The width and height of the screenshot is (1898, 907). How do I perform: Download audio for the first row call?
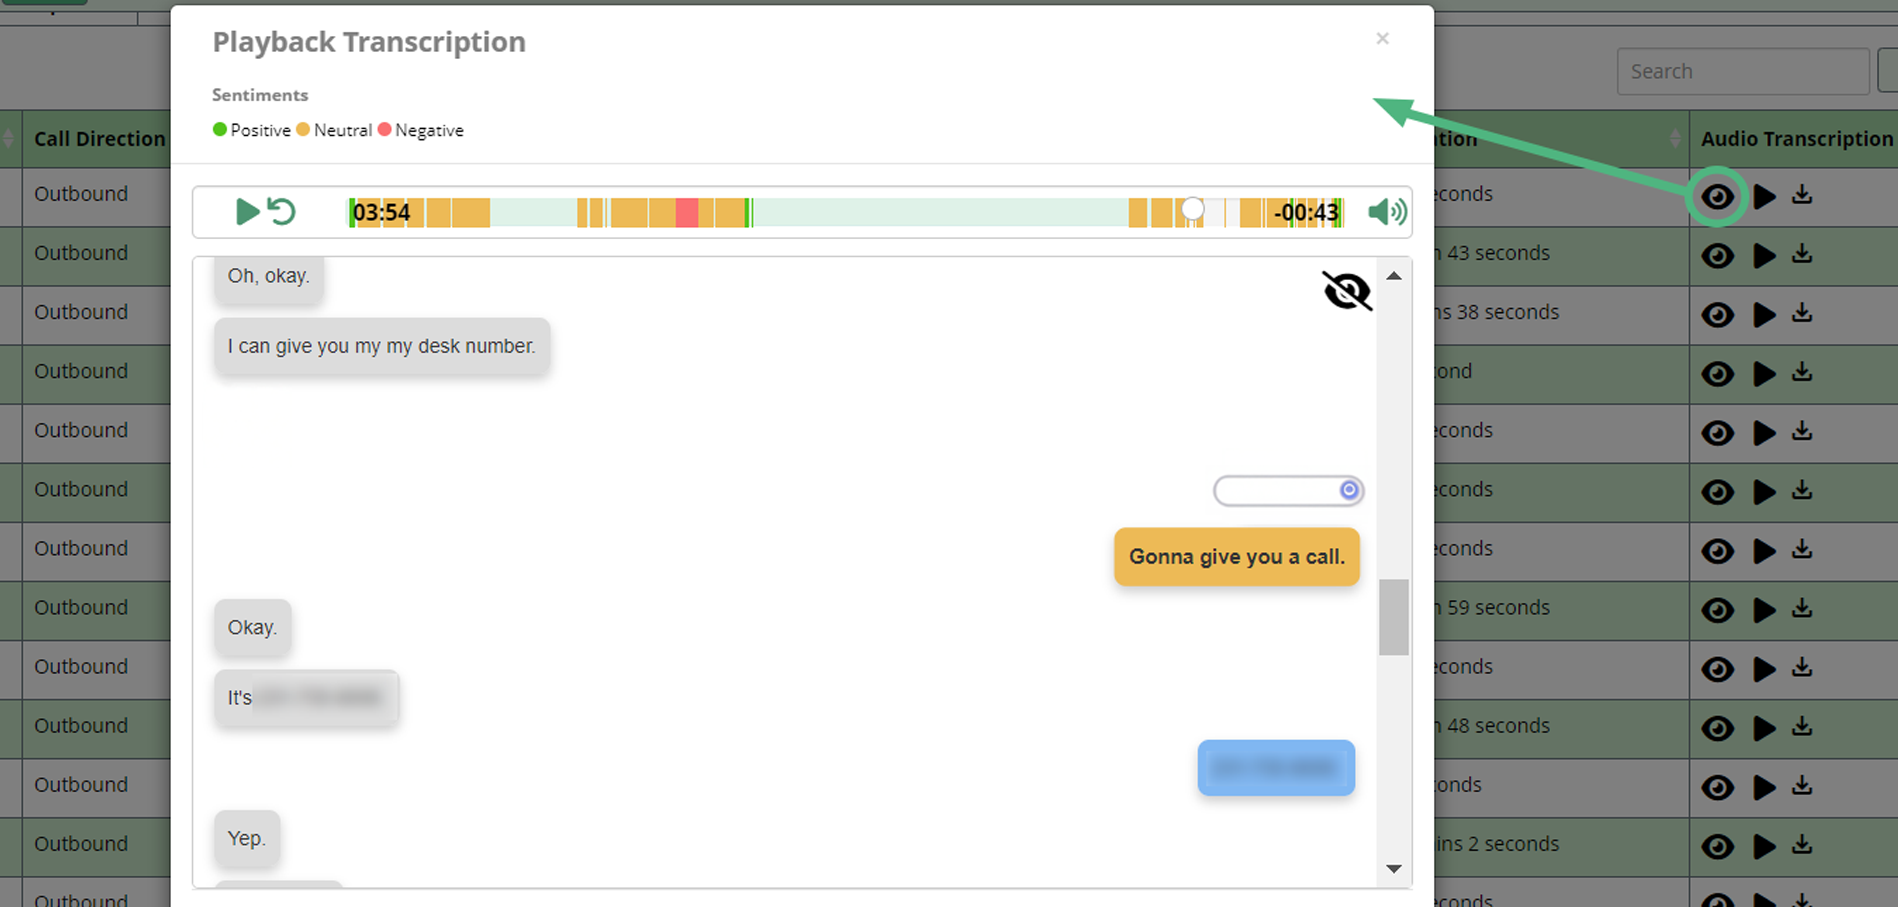[1802, 195]
